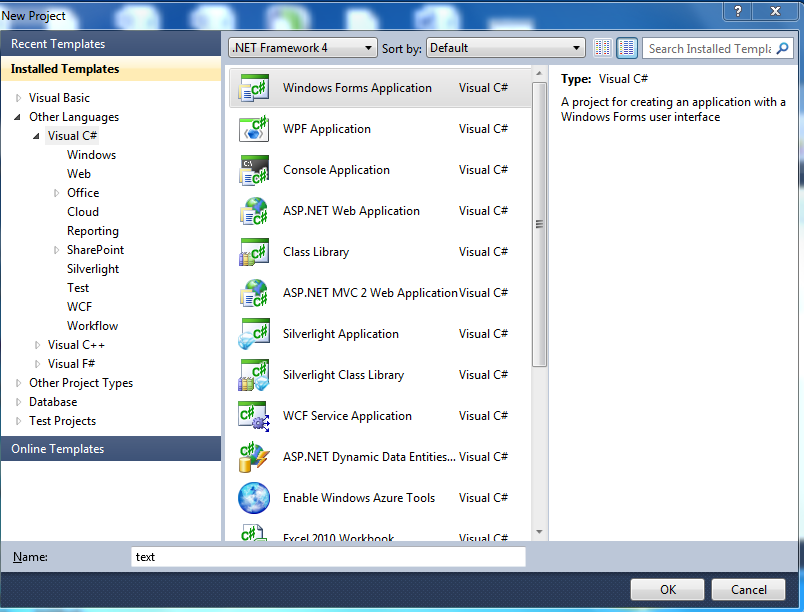The image size is (804, 612).
Task: Choose the WPF Application template icon
Action: point(254,129)
